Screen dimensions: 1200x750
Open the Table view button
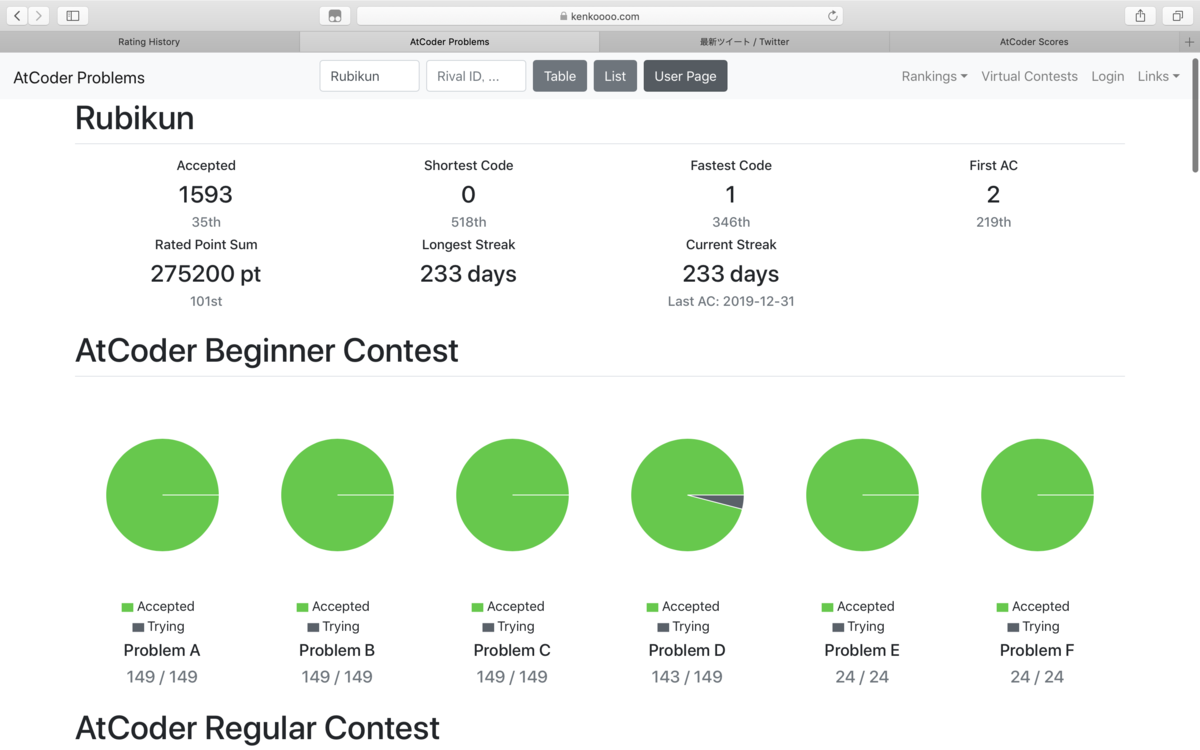[x=560, y=76]
